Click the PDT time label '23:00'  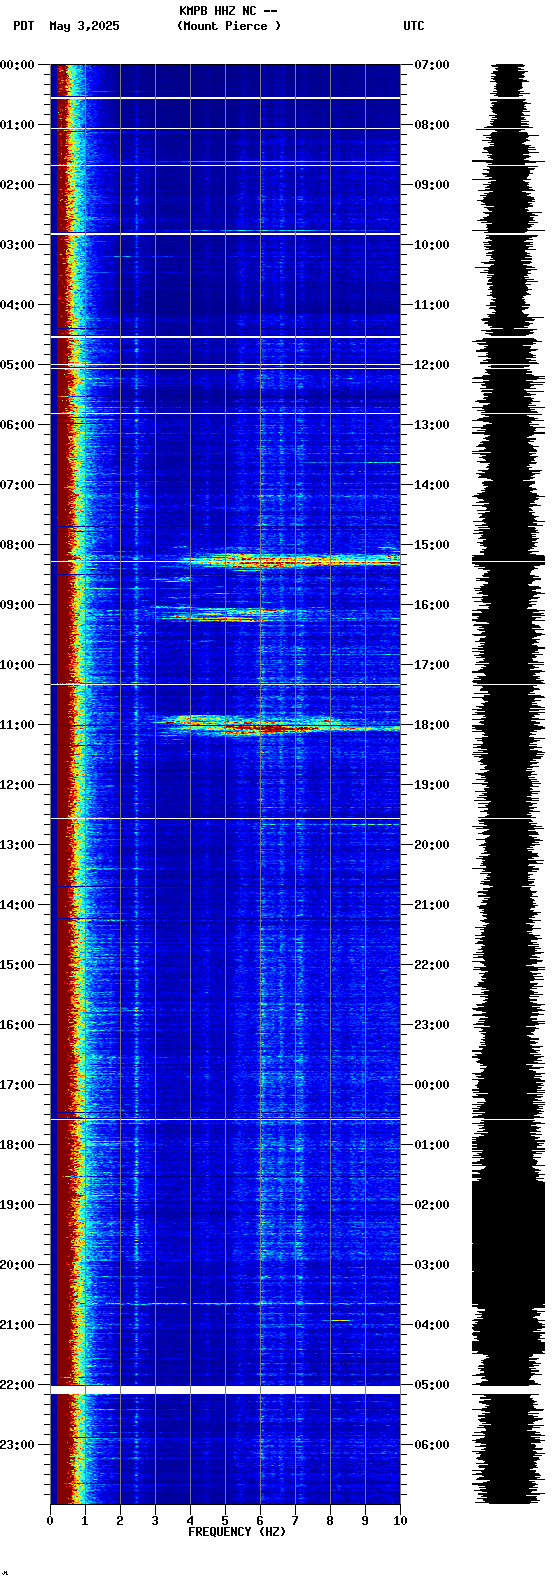point(17,1445)
